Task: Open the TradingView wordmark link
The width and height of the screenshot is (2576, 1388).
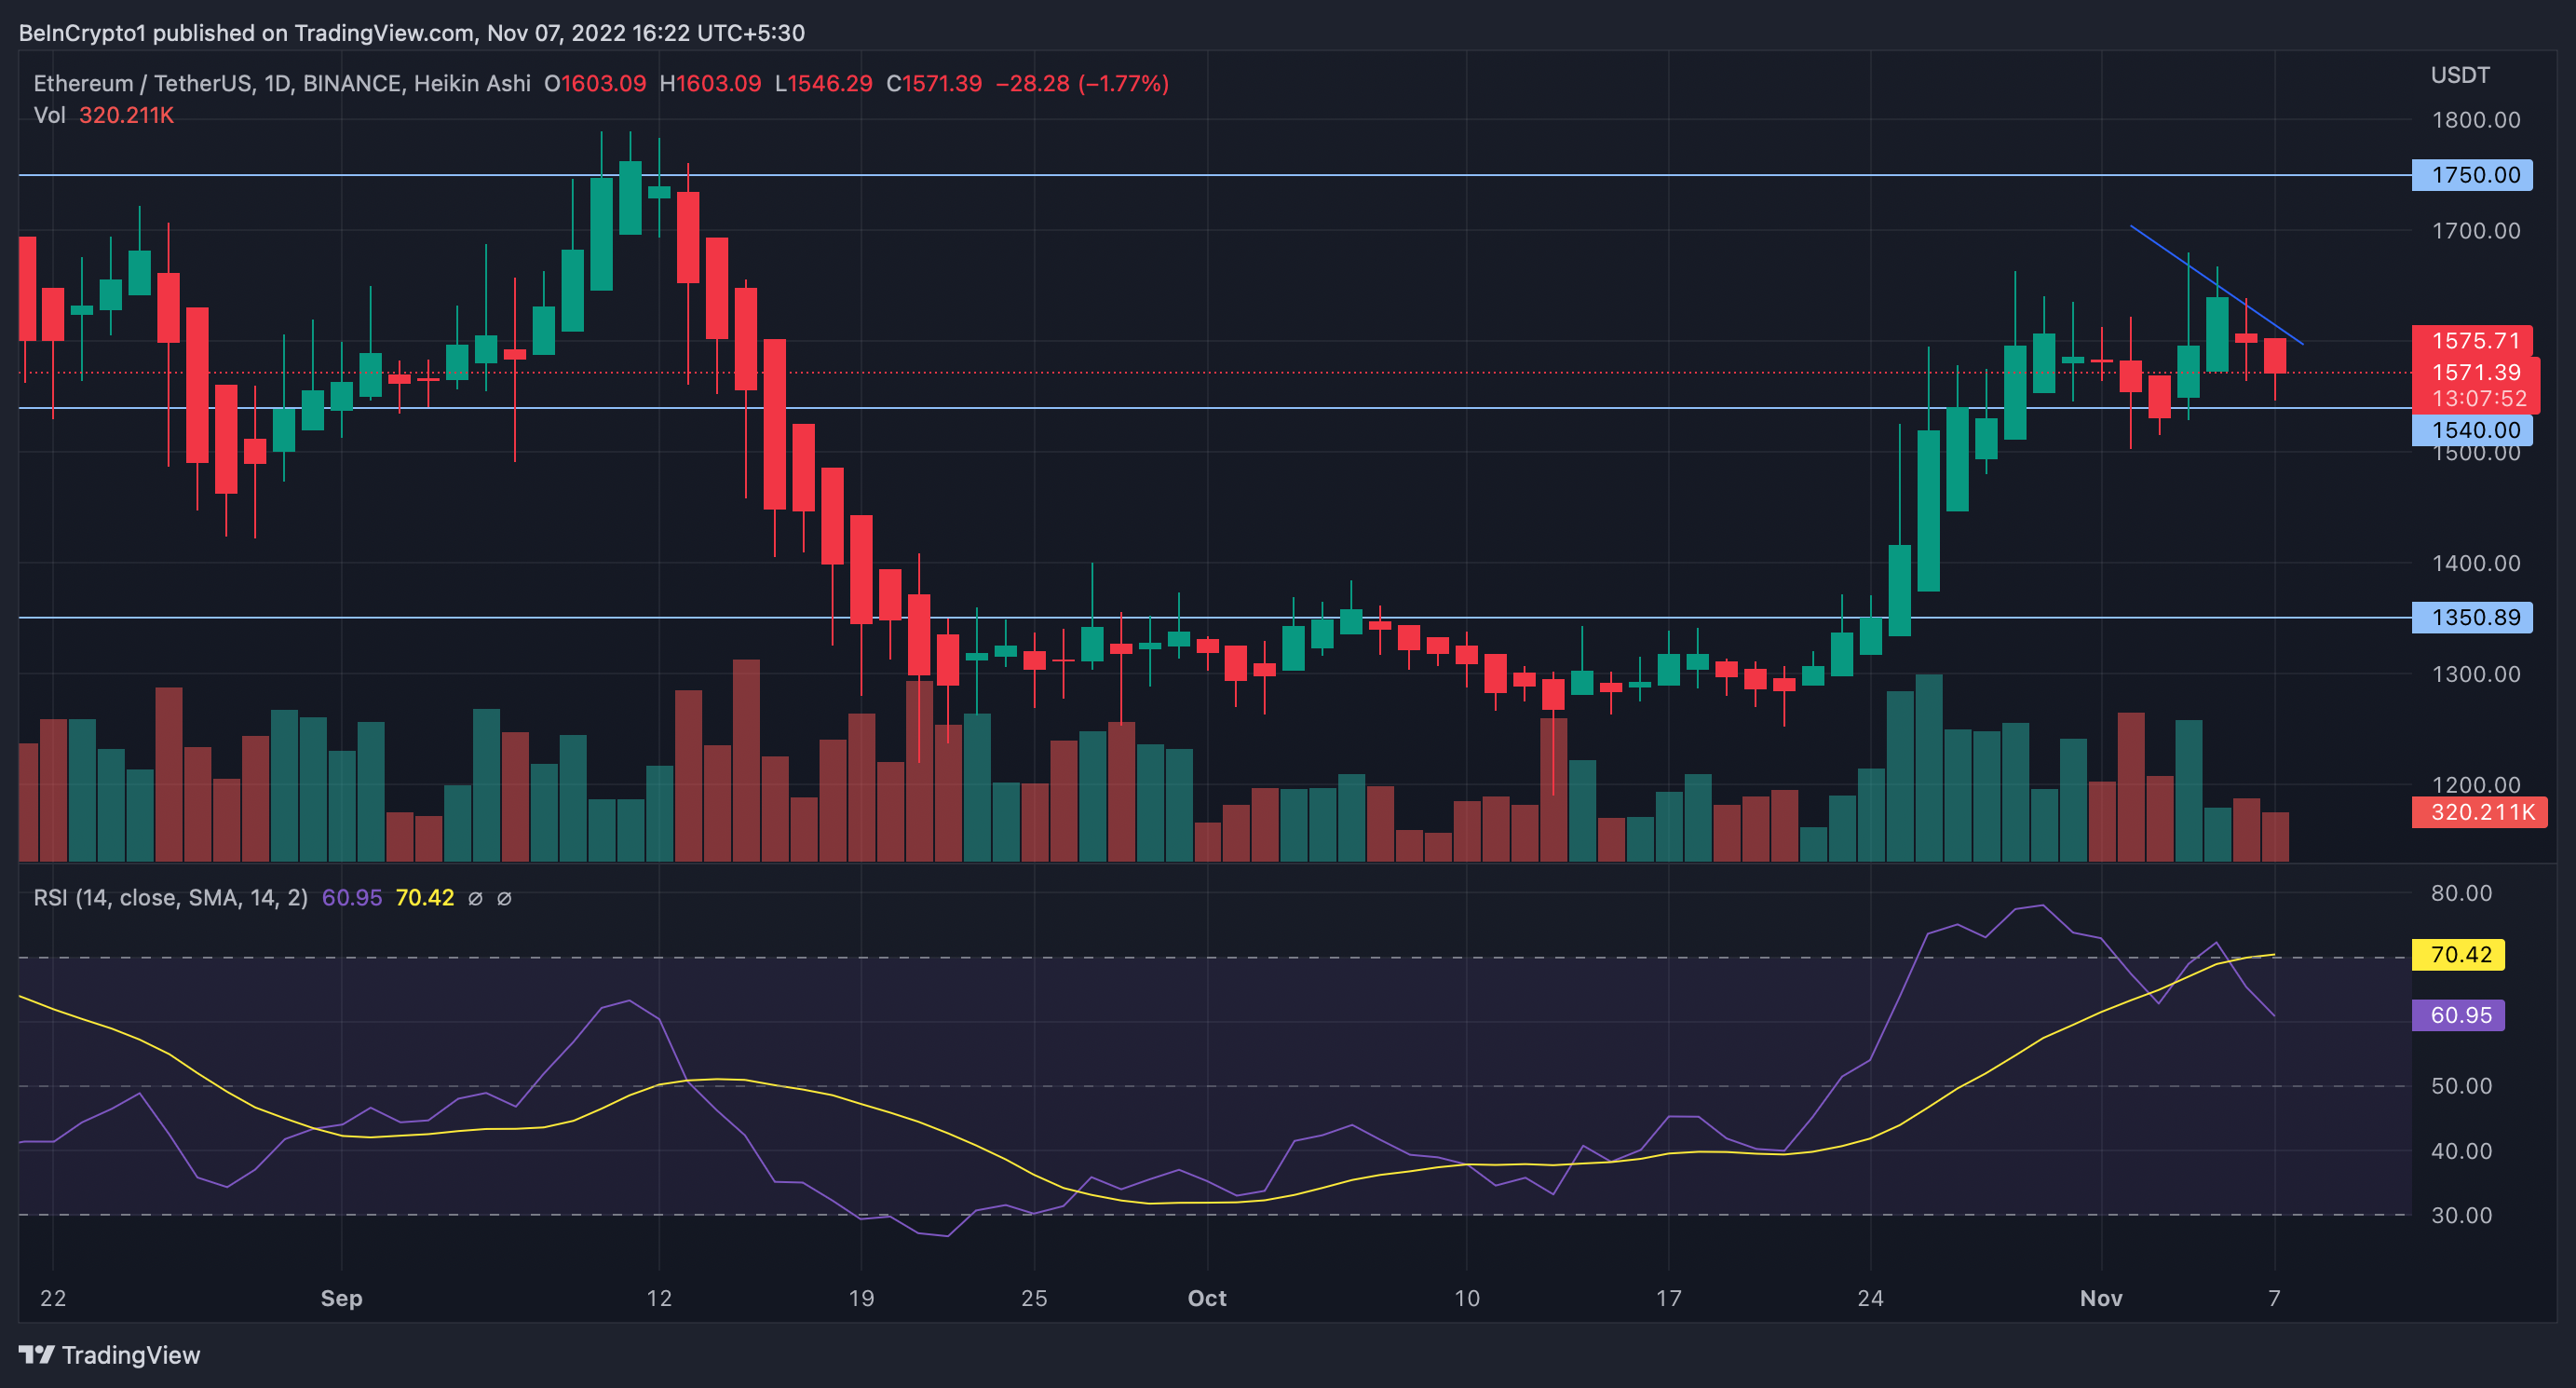Action: click(x=131, y=1355)
